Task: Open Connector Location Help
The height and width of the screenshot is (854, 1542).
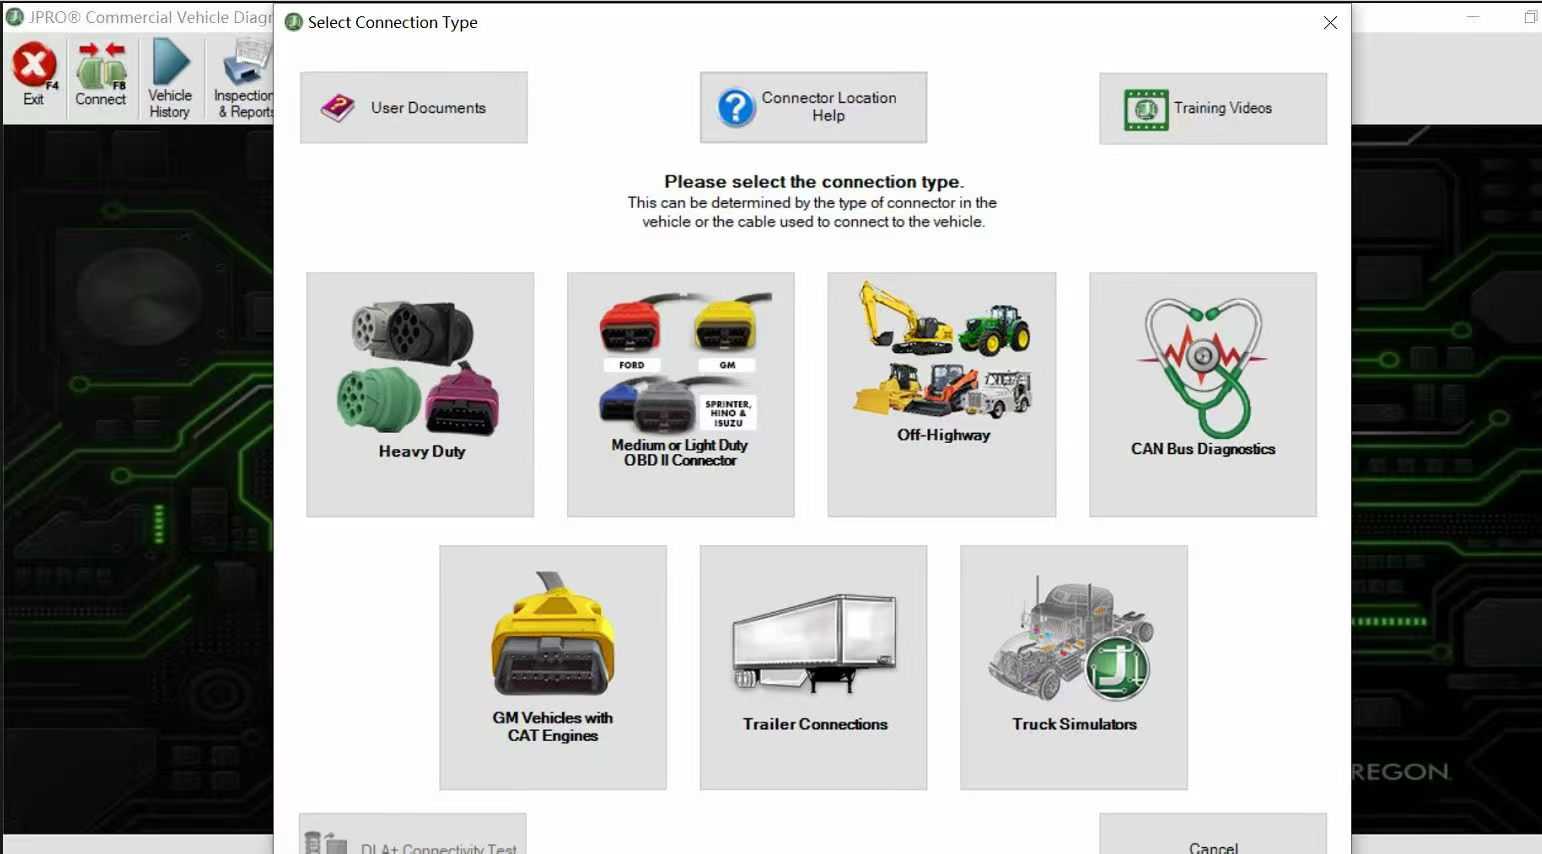Action: tap(813, 107)
